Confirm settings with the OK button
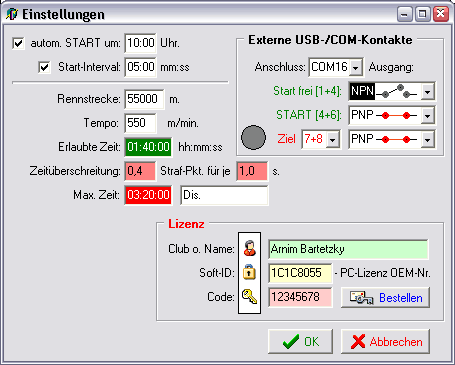Viewport: 455px width, 365px height. tap(301, 342)
